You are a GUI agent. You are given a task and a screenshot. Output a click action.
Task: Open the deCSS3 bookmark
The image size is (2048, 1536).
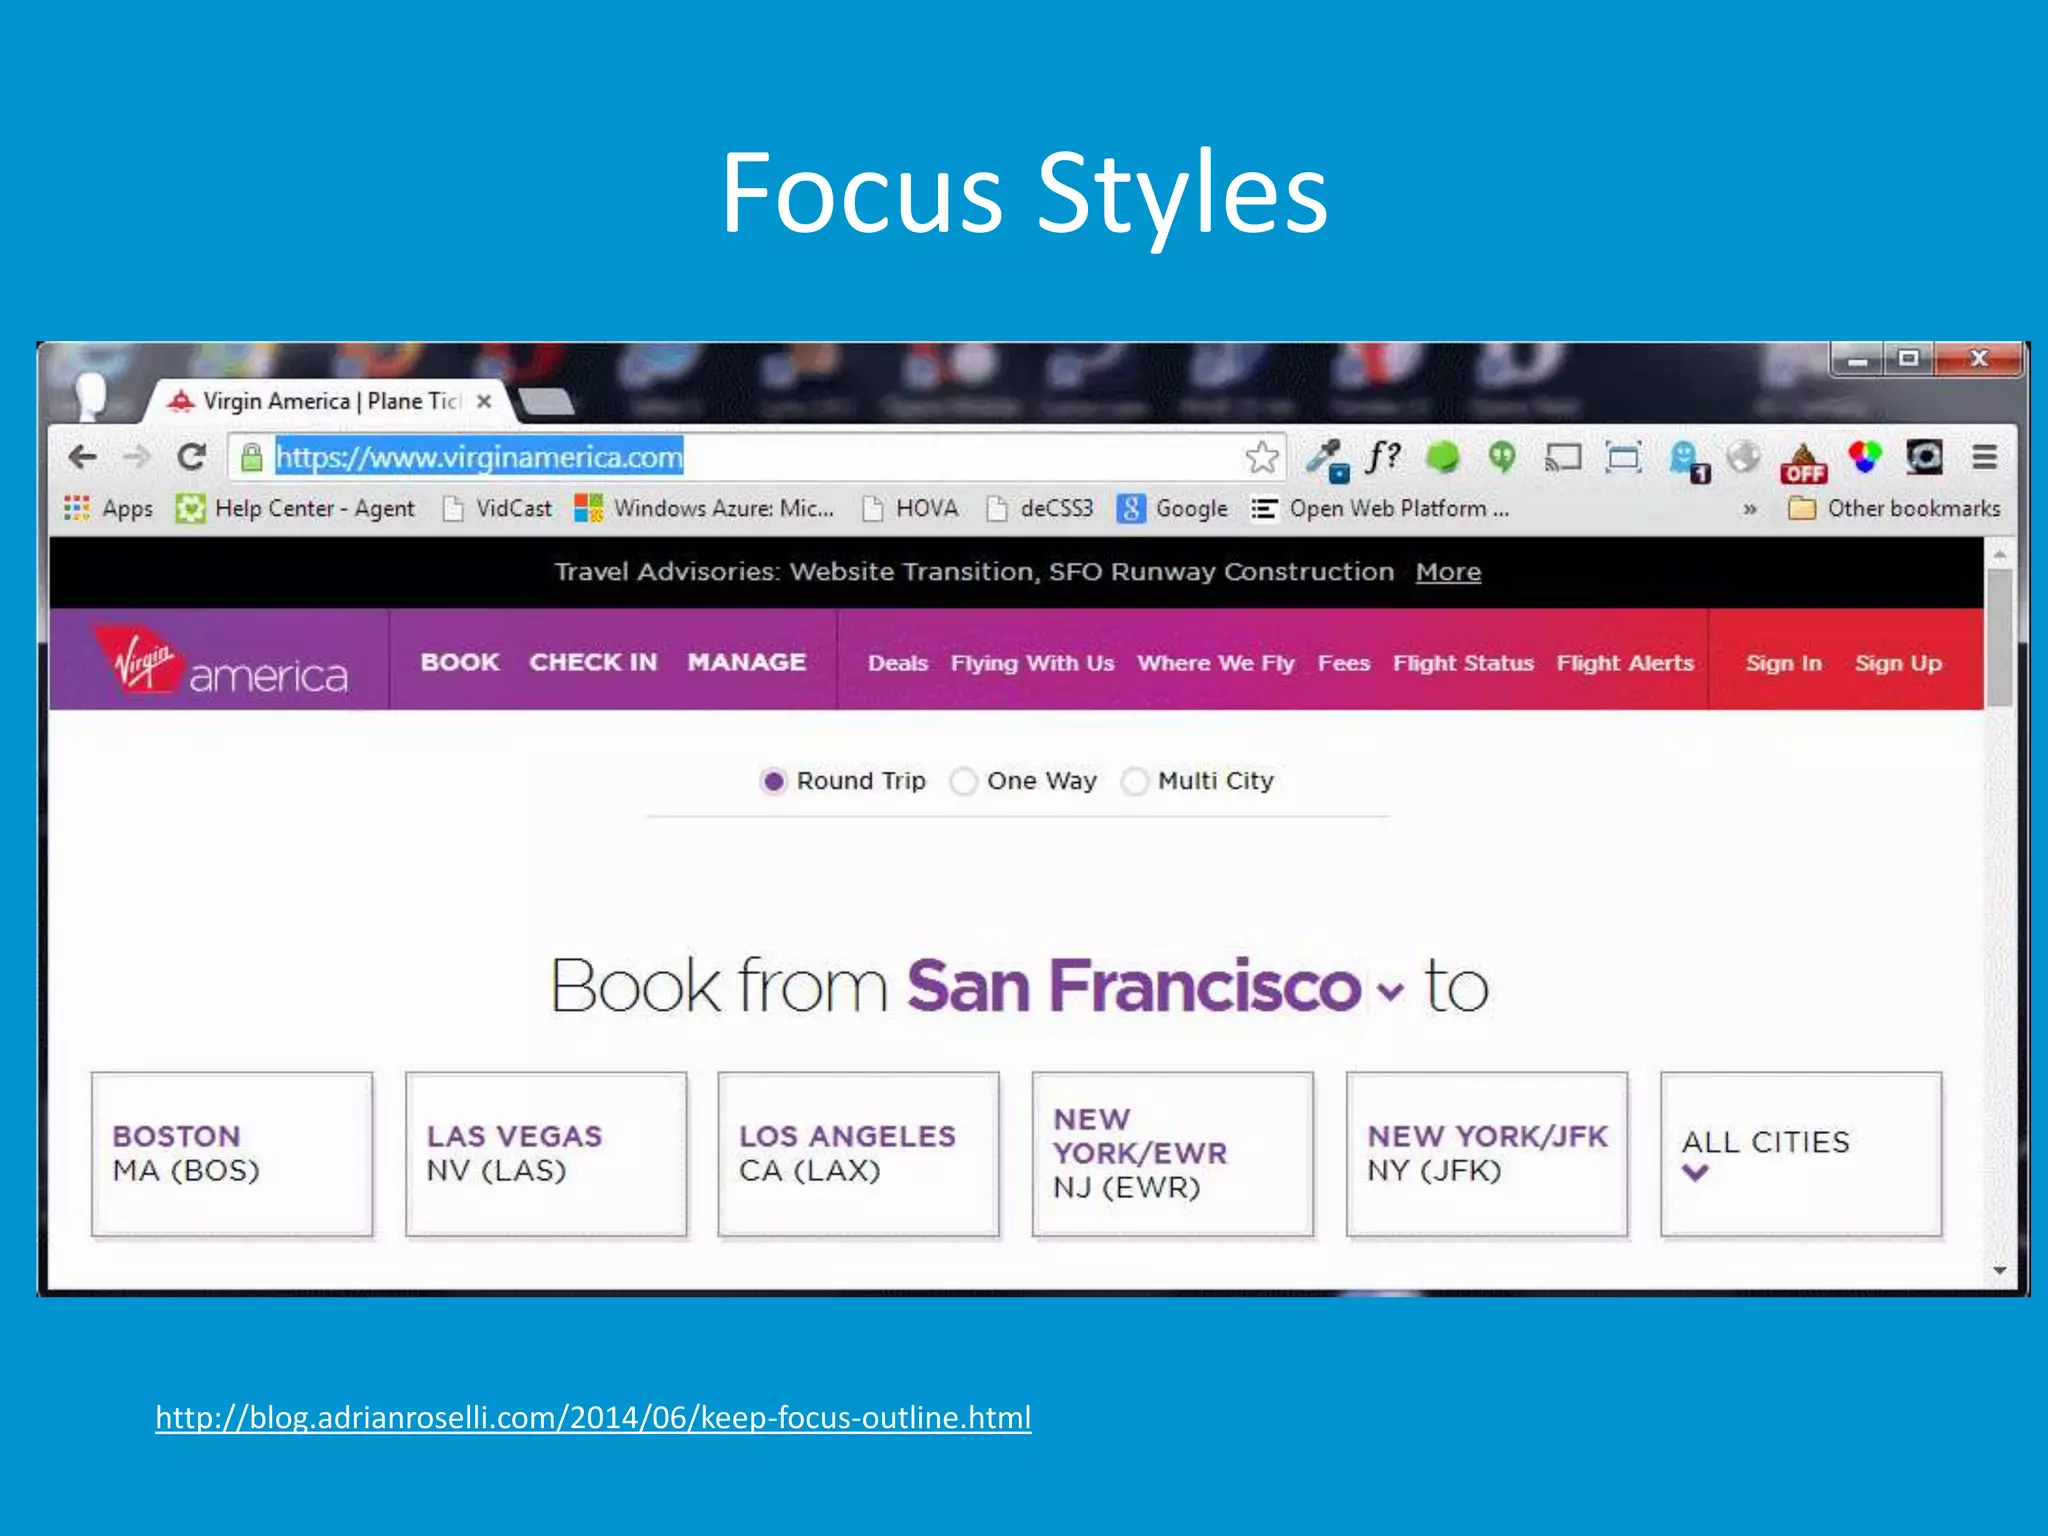tap(1039, 509)
